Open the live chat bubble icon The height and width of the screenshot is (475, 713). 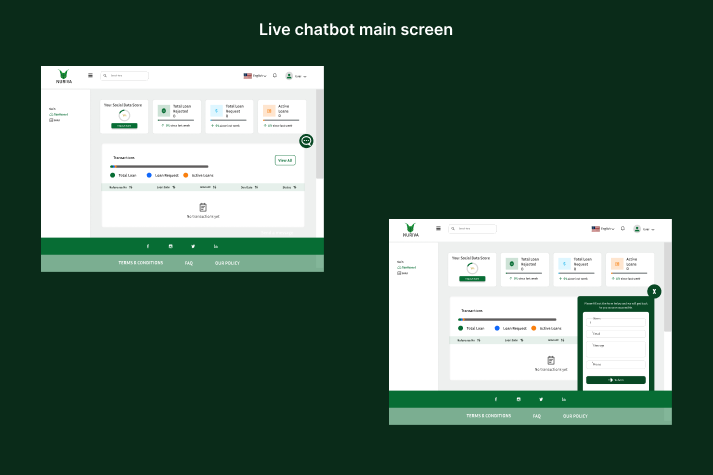(x=306, y=141)
